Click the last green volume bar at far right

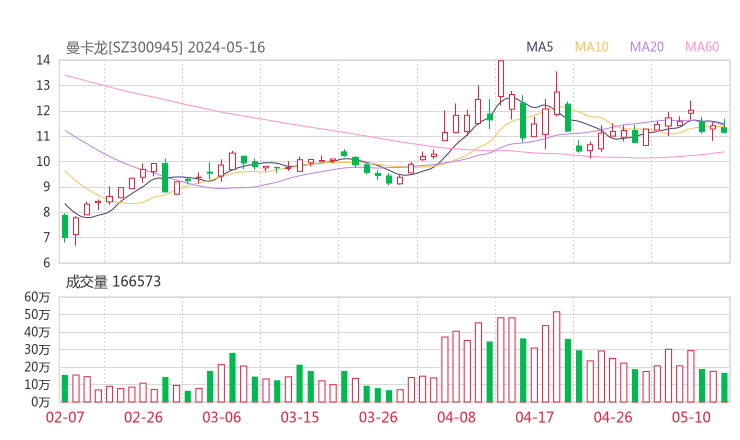pyautogui.click(x=724, y=388)
